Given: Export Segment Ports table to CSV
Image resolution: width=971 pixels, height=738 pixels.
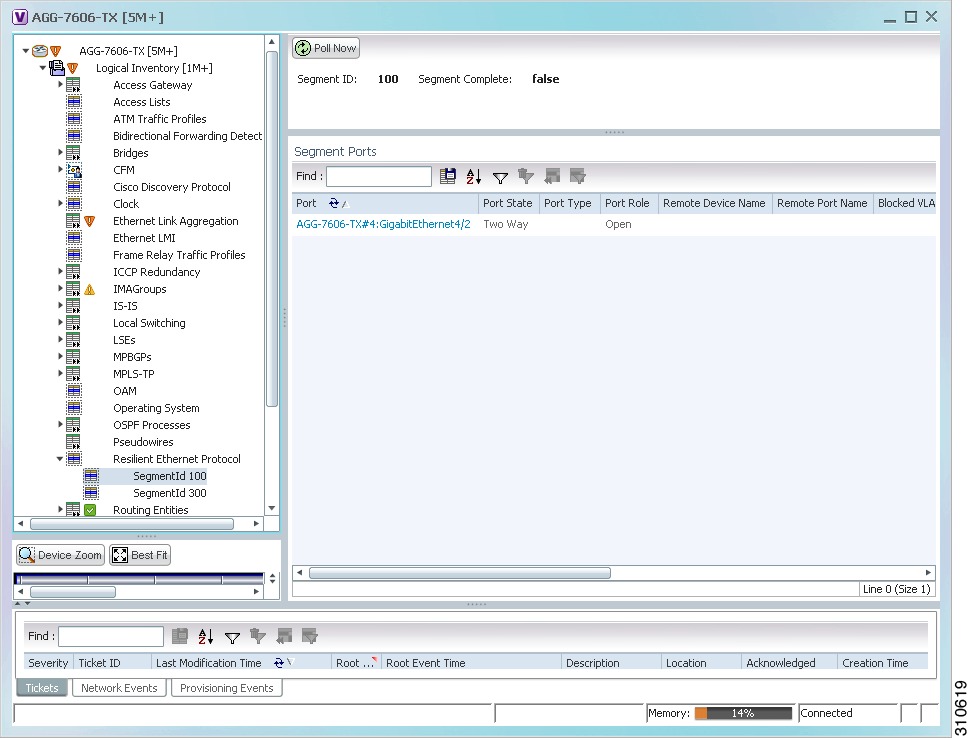Looking at the screenshot, I should (448, 176).
